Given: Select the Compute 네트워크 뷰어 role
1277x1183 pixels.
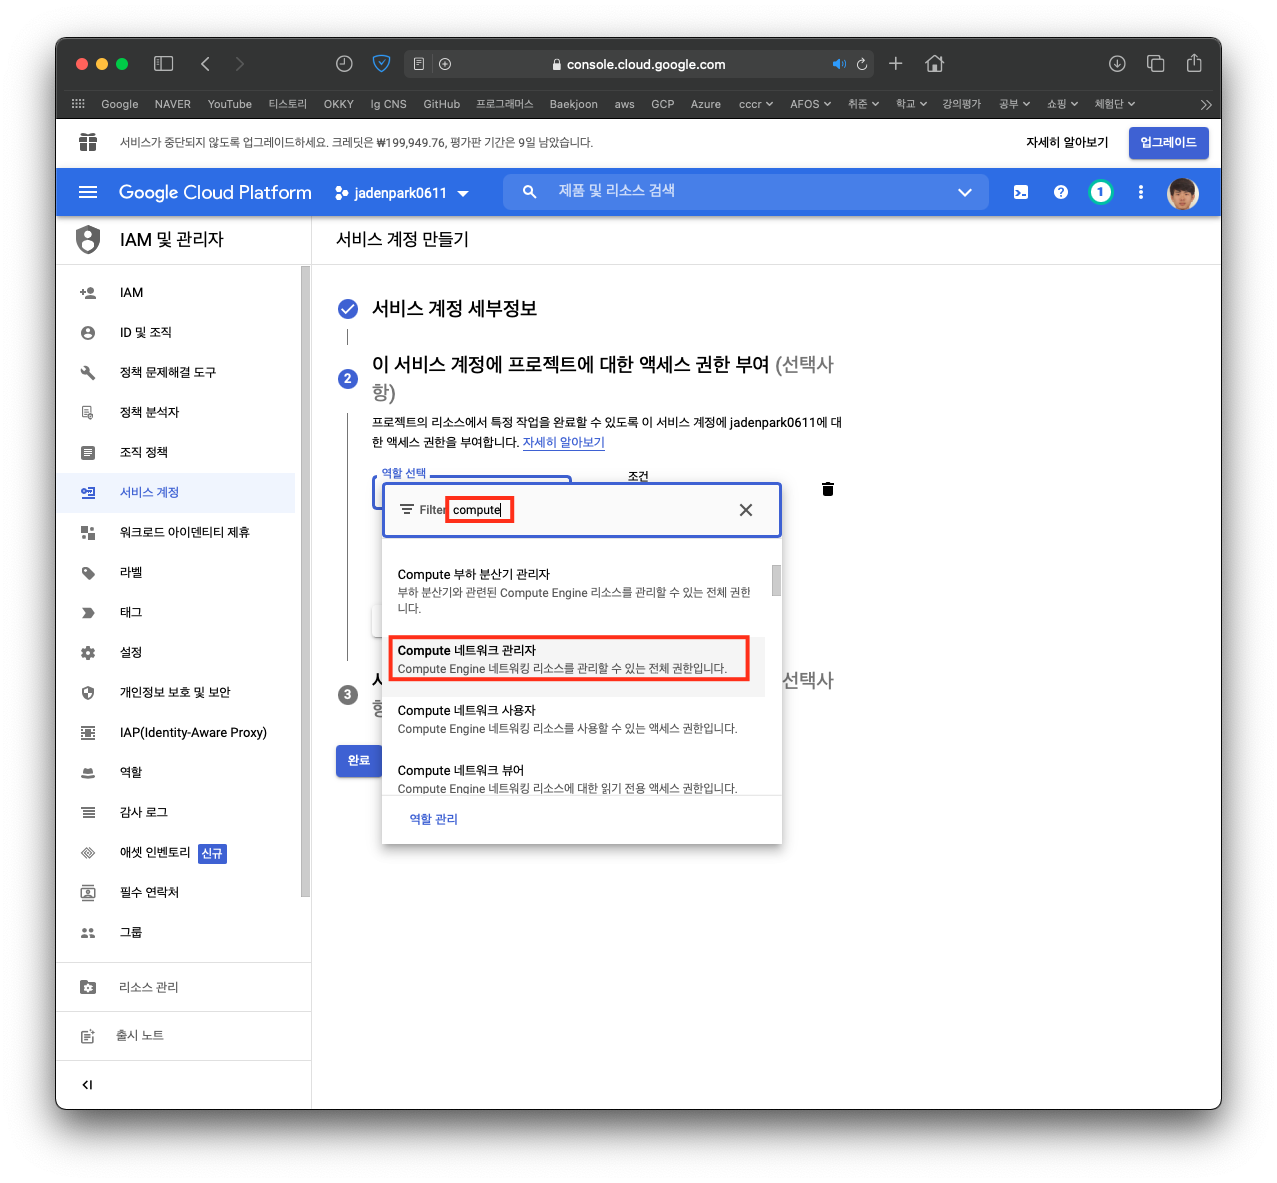Looking at the screenshot, I should pos(574,776).
